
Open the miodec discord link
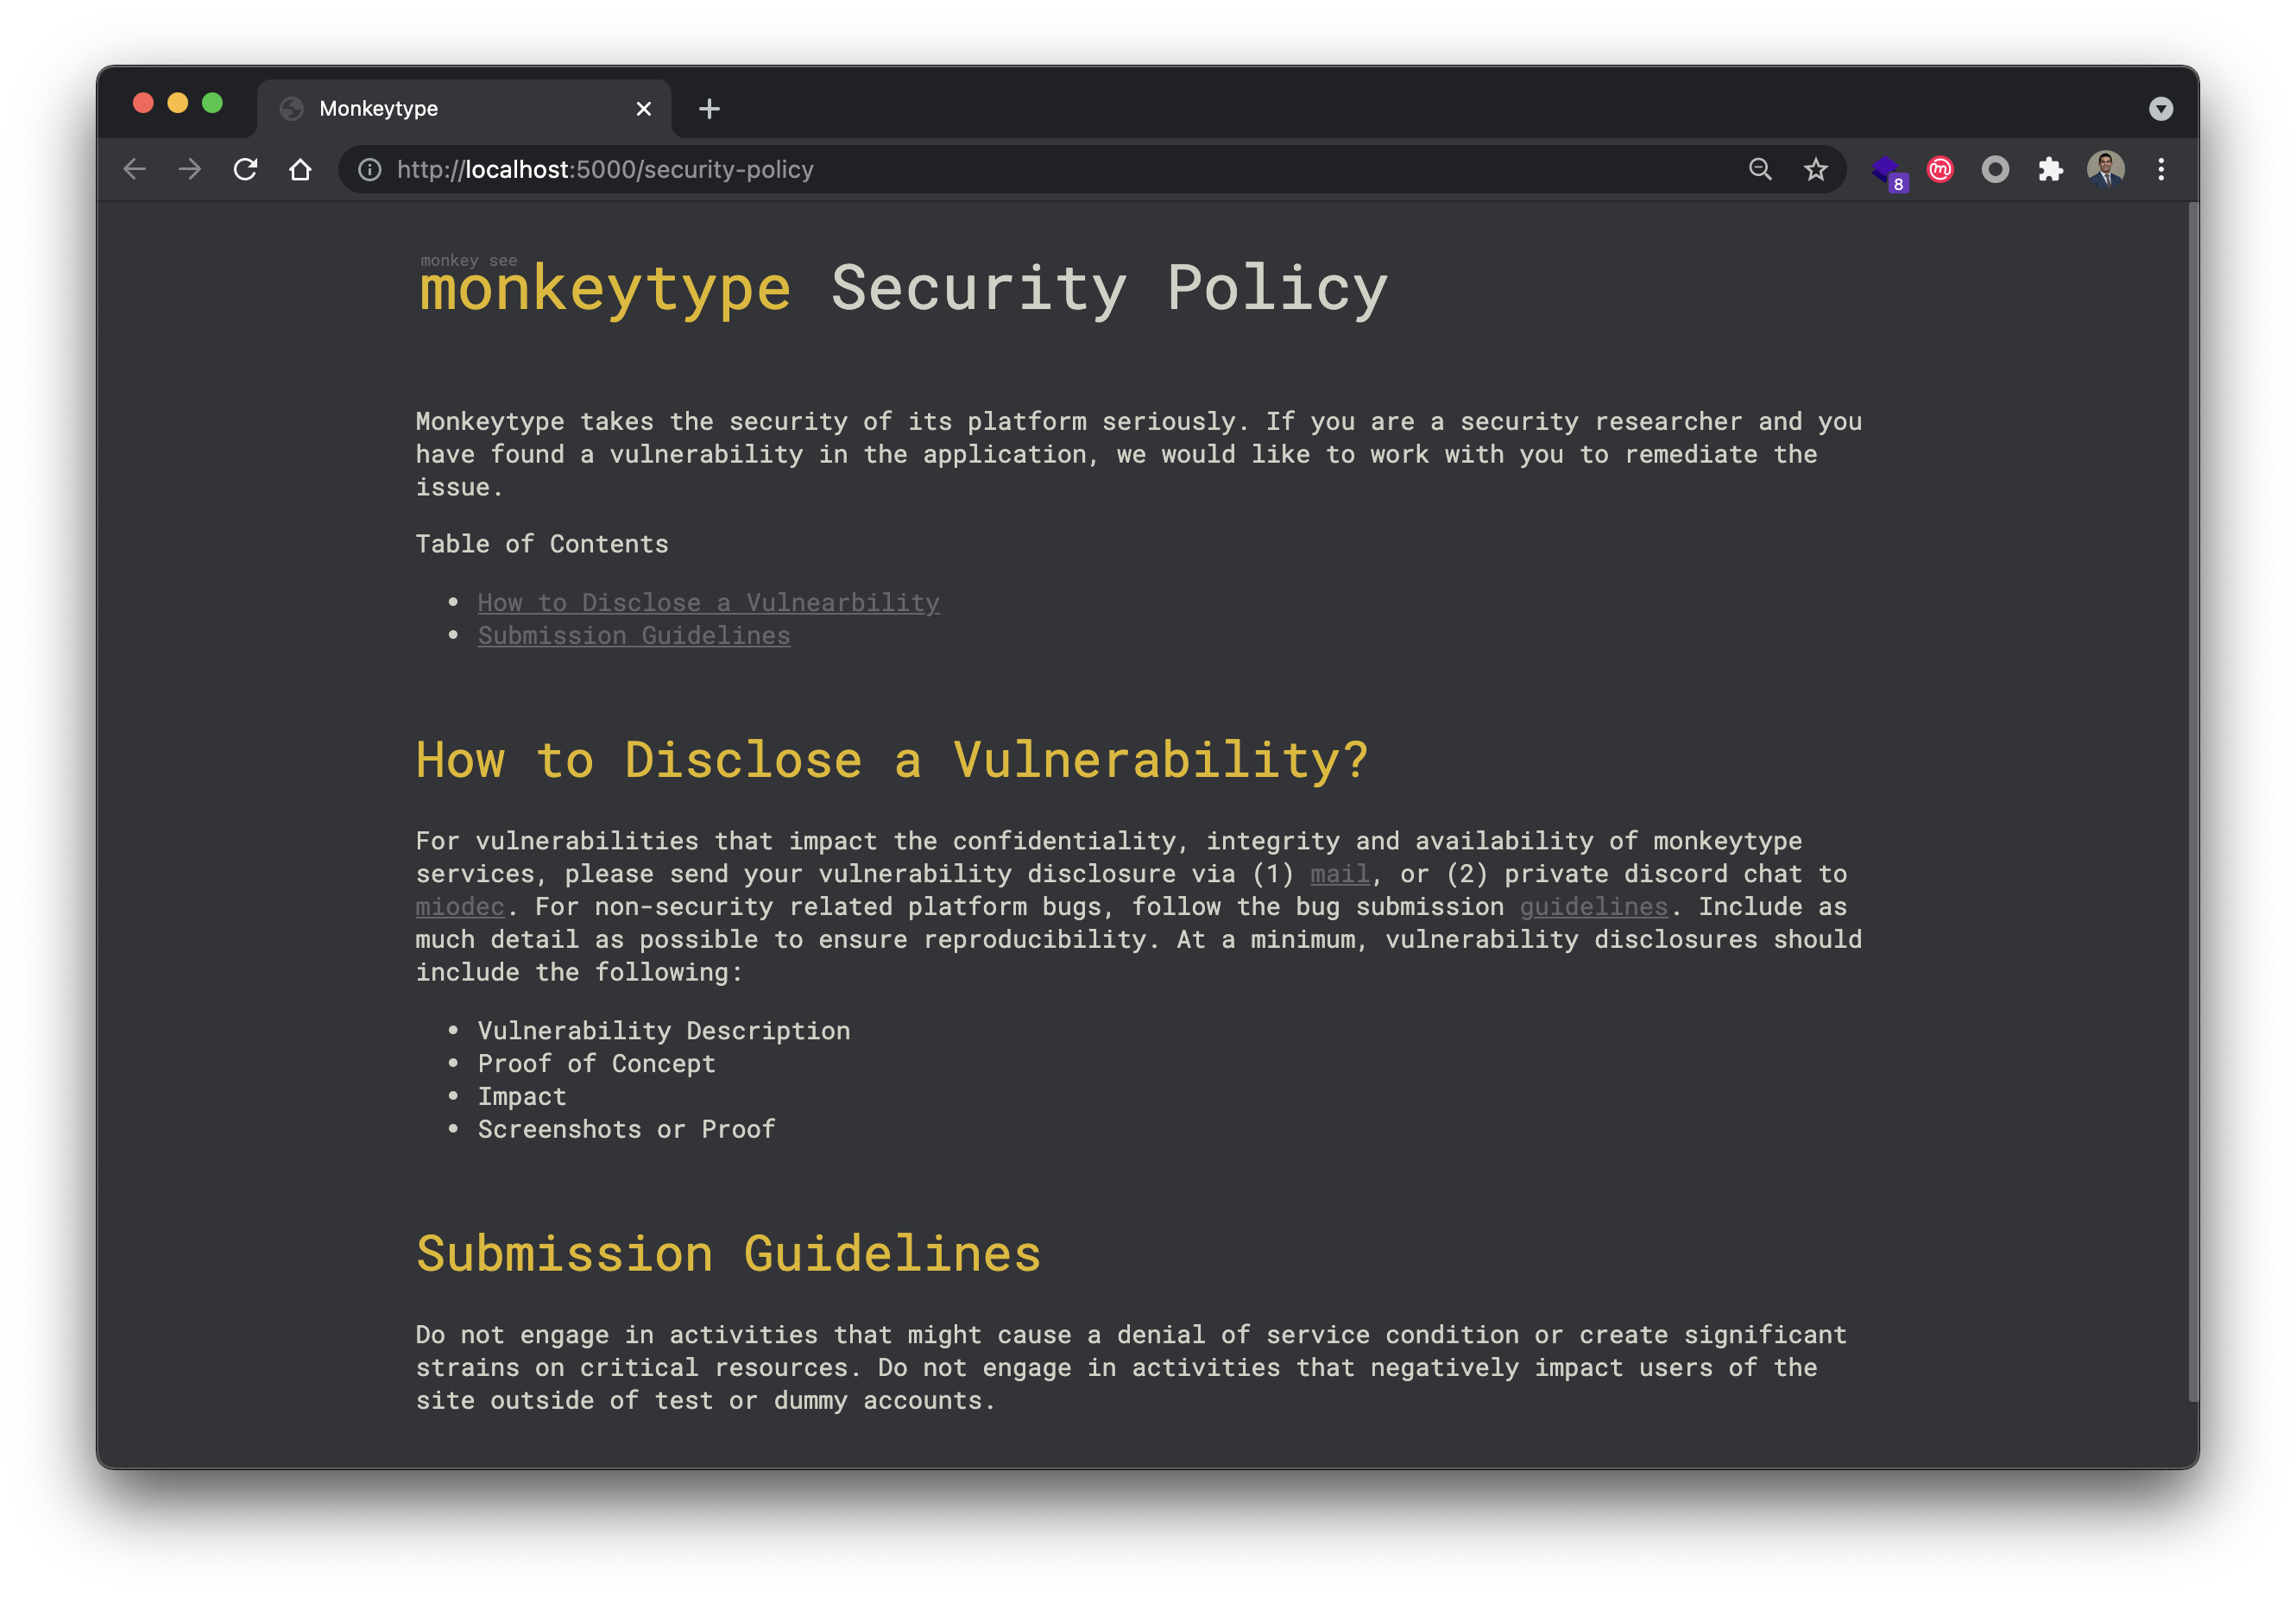[460, 906]
